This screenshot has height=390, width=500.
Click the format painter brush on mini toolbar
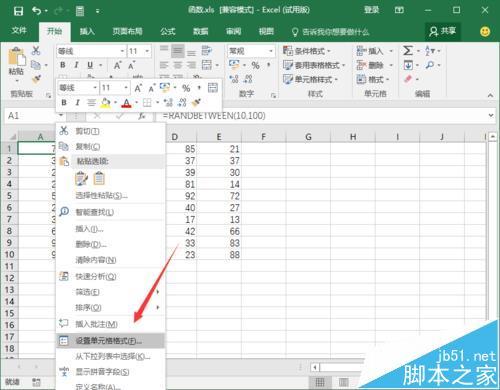(196, 102)
